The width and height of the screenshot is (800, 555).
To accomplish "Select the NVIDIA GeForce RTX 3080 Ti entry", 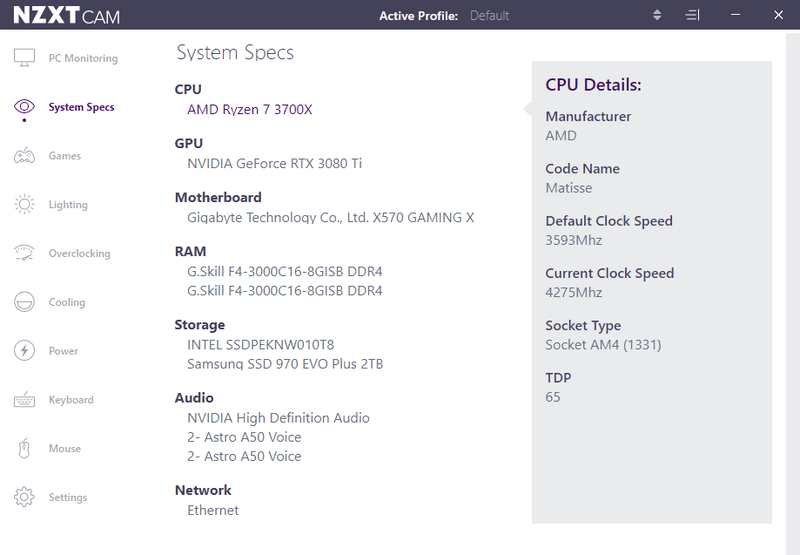I will [x=274, y=163].
